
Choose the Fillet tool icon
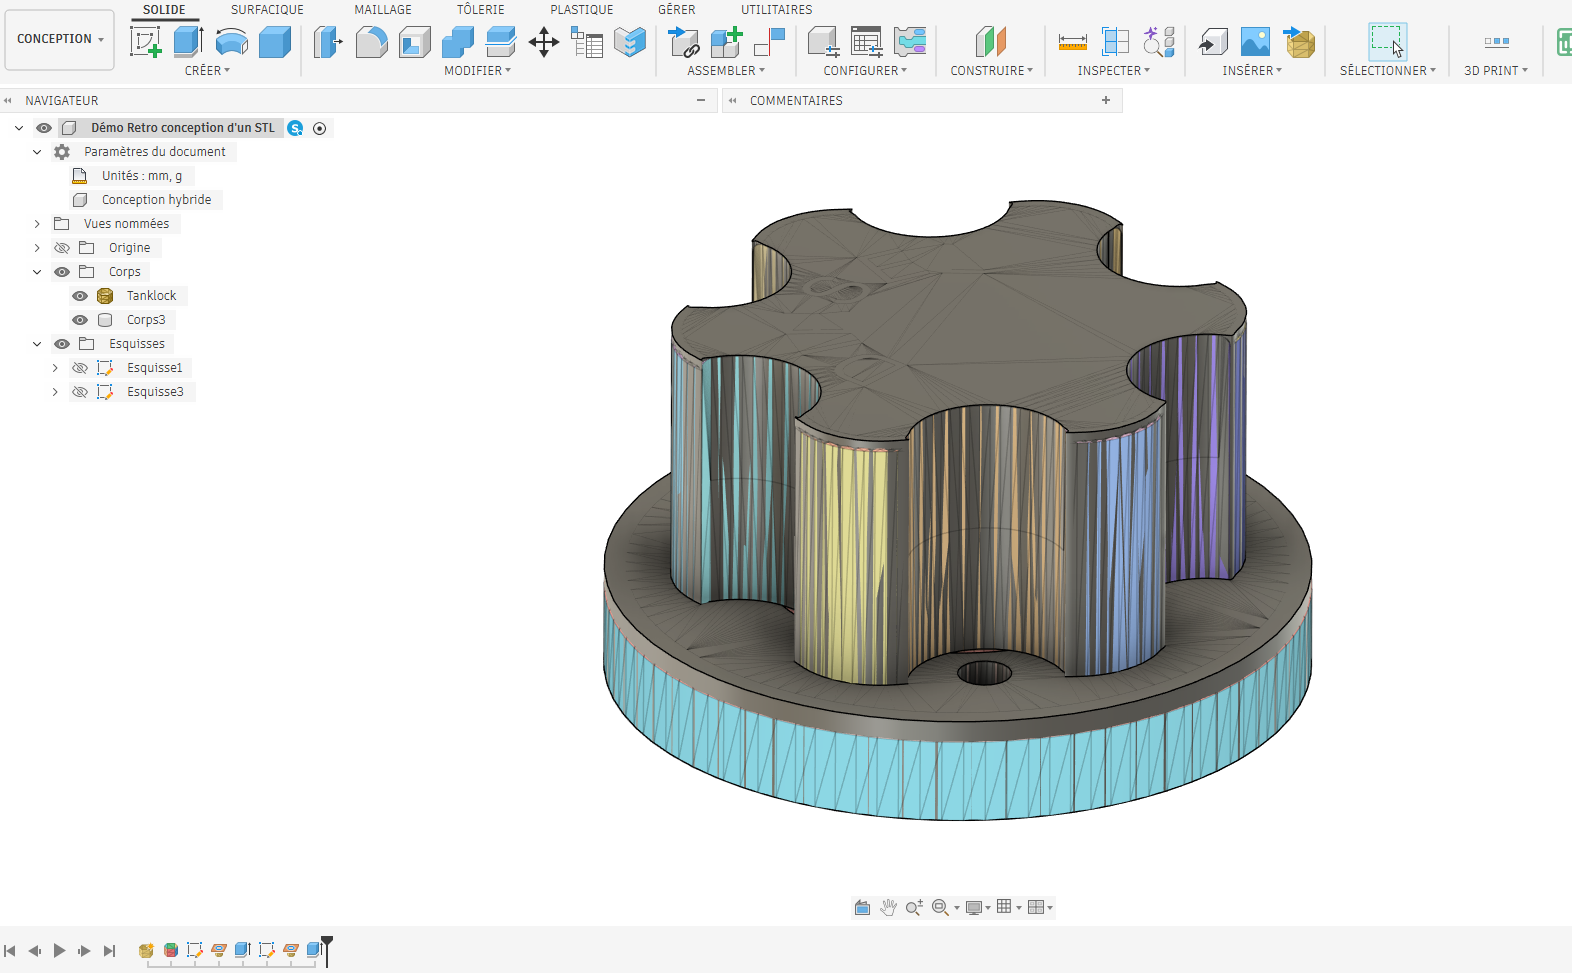pos(371,42)
